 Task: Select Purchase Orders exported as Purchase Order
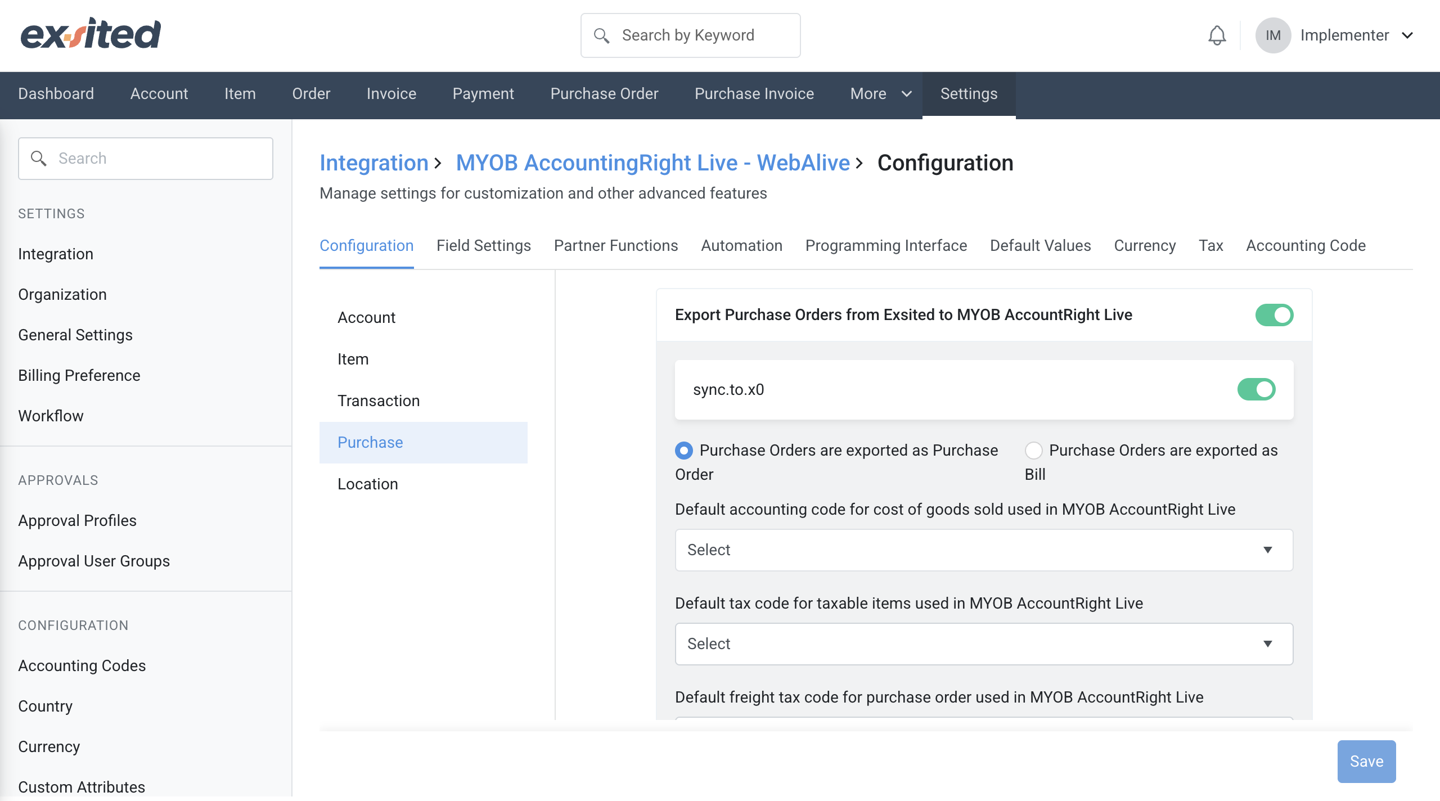(684, 451)
